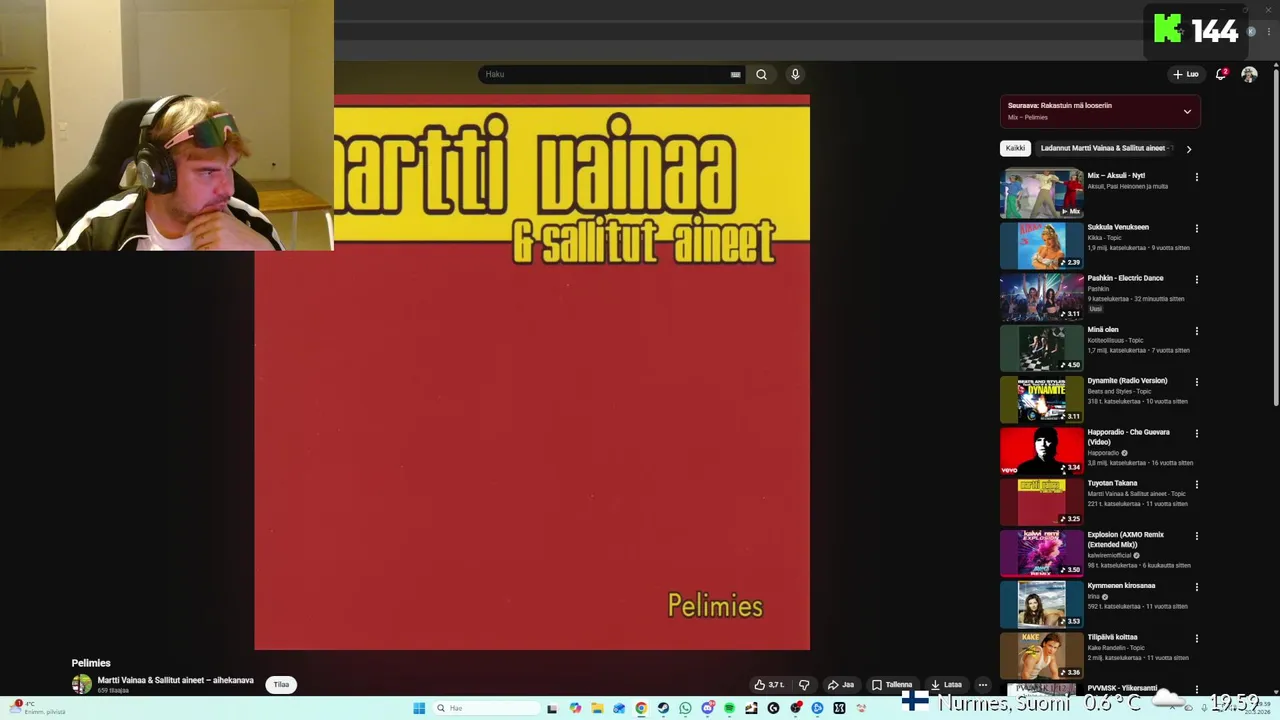The height and width of the screenshot is (720, 1280).
Task: Open Martti Vainaa & Sallitut aineet channel
Action: click(175, 680)
